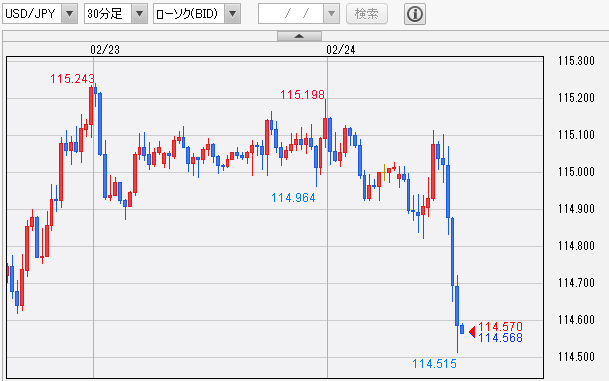Click the 115.200 axis value
This screenshot has width=609, height=381.
pyautogui.click(x=576, y=98)
